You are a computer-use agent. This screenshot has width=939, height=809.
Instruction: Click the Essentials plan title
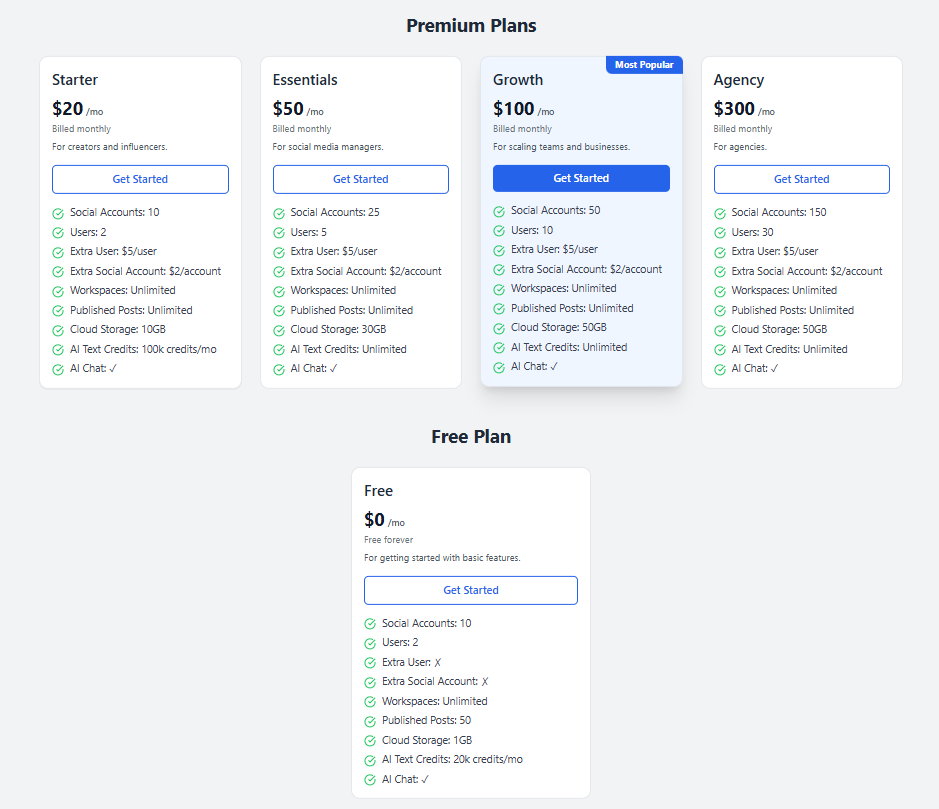tap(305, 80)
